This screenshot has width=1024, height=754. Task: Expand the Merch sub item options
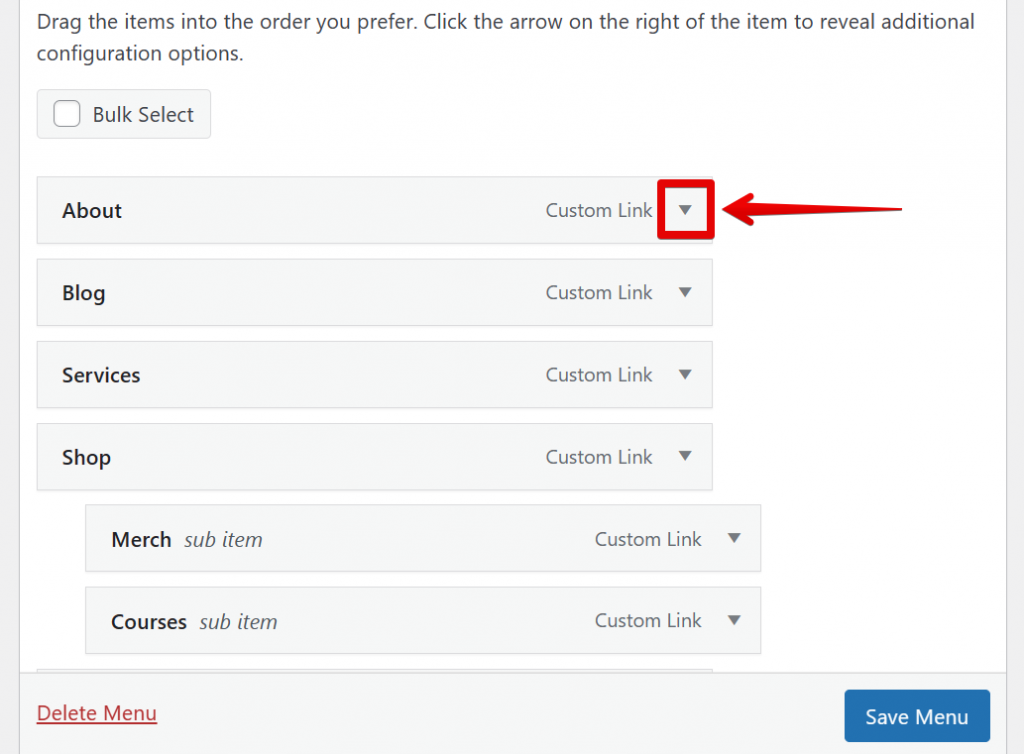coord(733,538)
